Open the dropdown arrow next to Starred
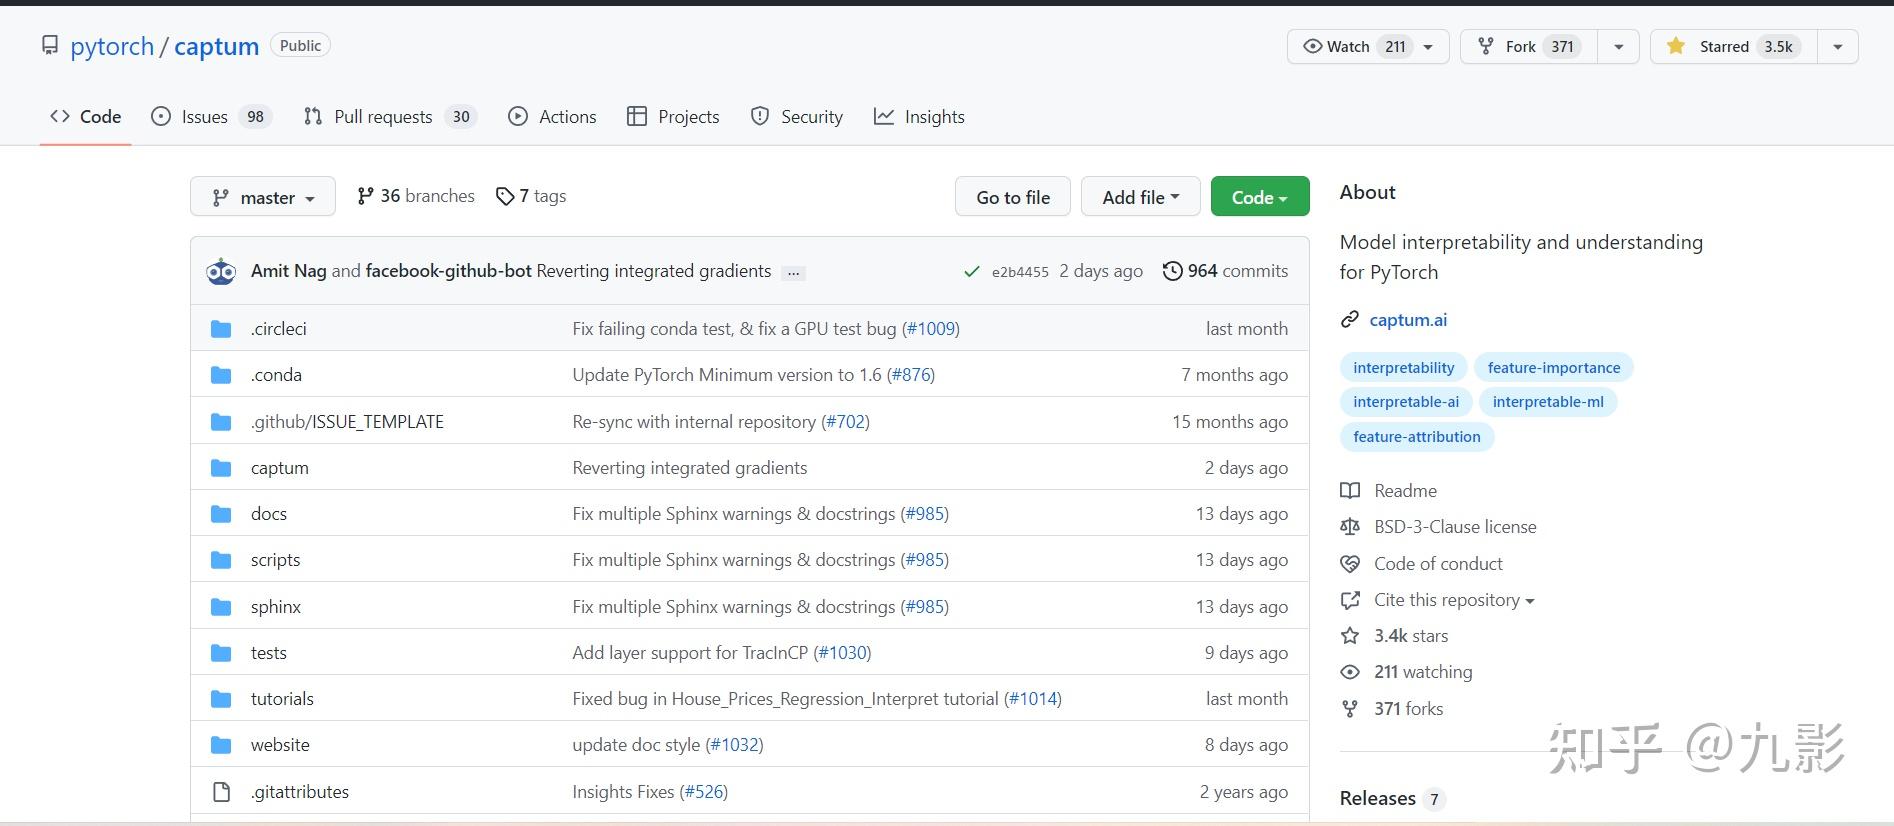The height and width of the screenshot is (826, 1894). tap(1837, 47)
